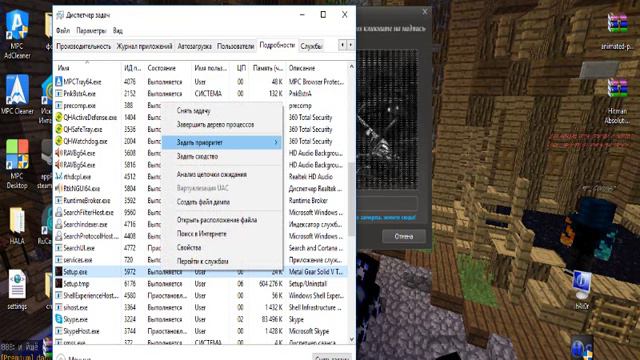640x360 pixels.
Task: Click the rthdcpl.exe process icon
Action: point(59,177)
